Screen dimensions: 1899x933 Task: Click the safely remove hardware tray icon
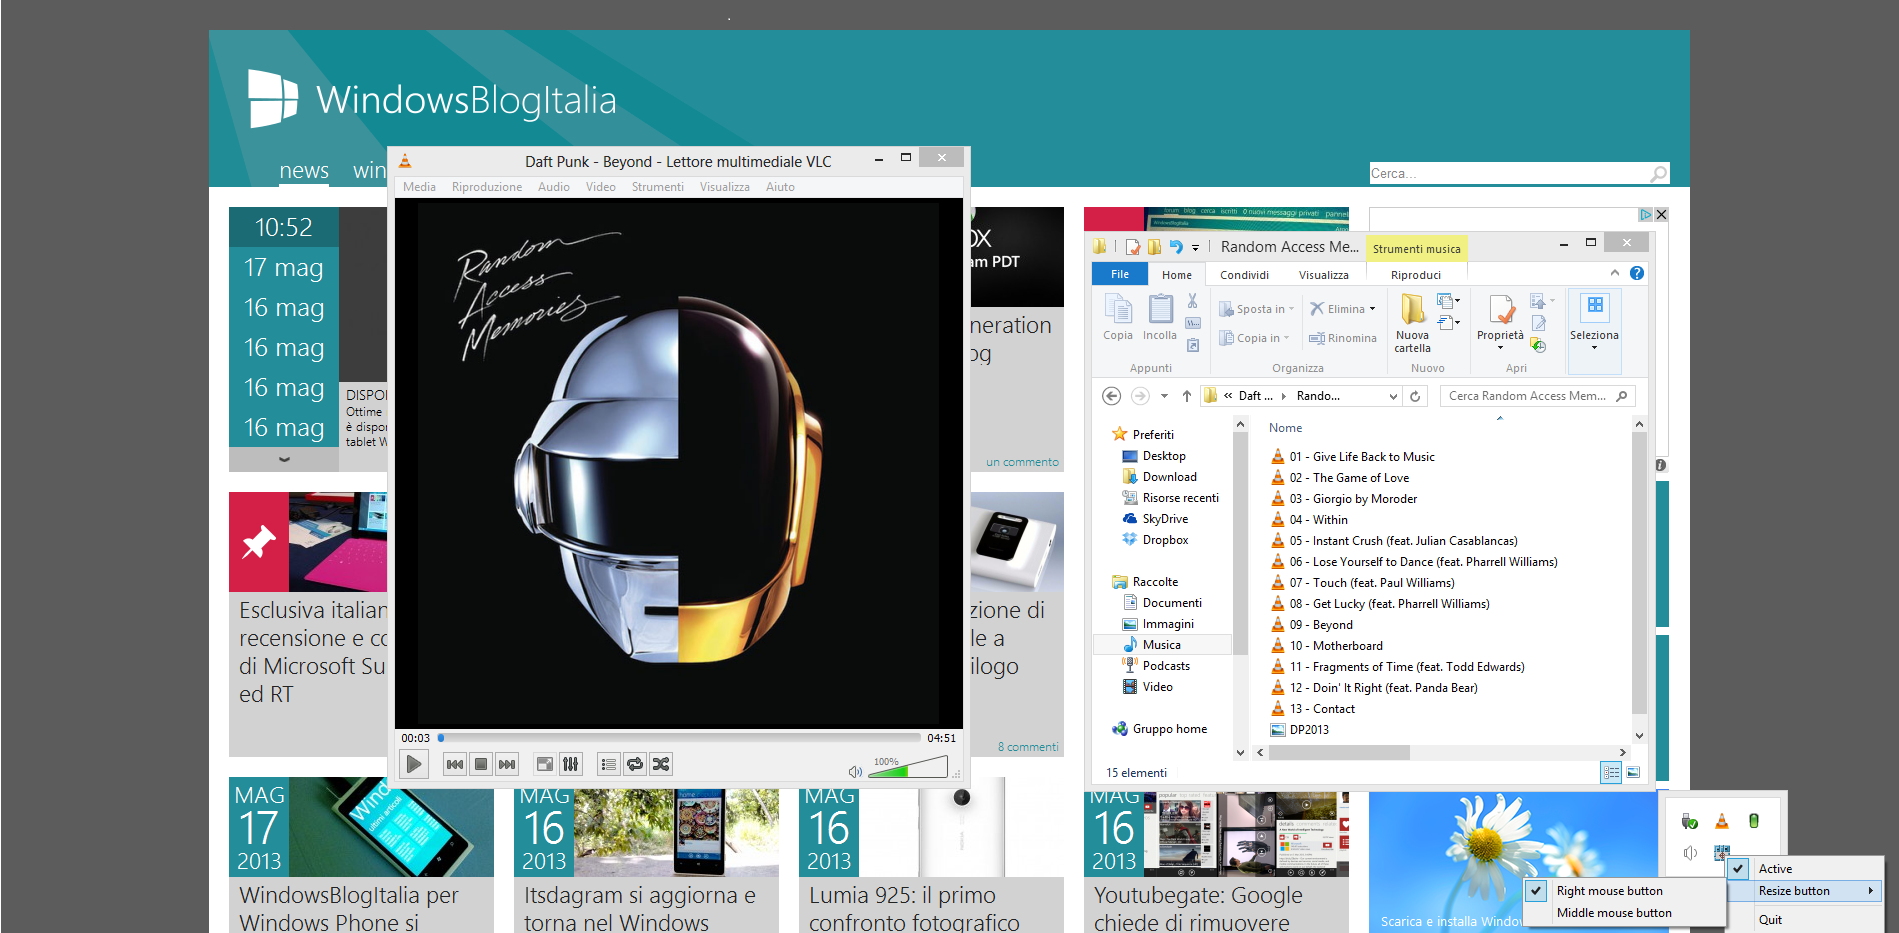pos(1689,821)
